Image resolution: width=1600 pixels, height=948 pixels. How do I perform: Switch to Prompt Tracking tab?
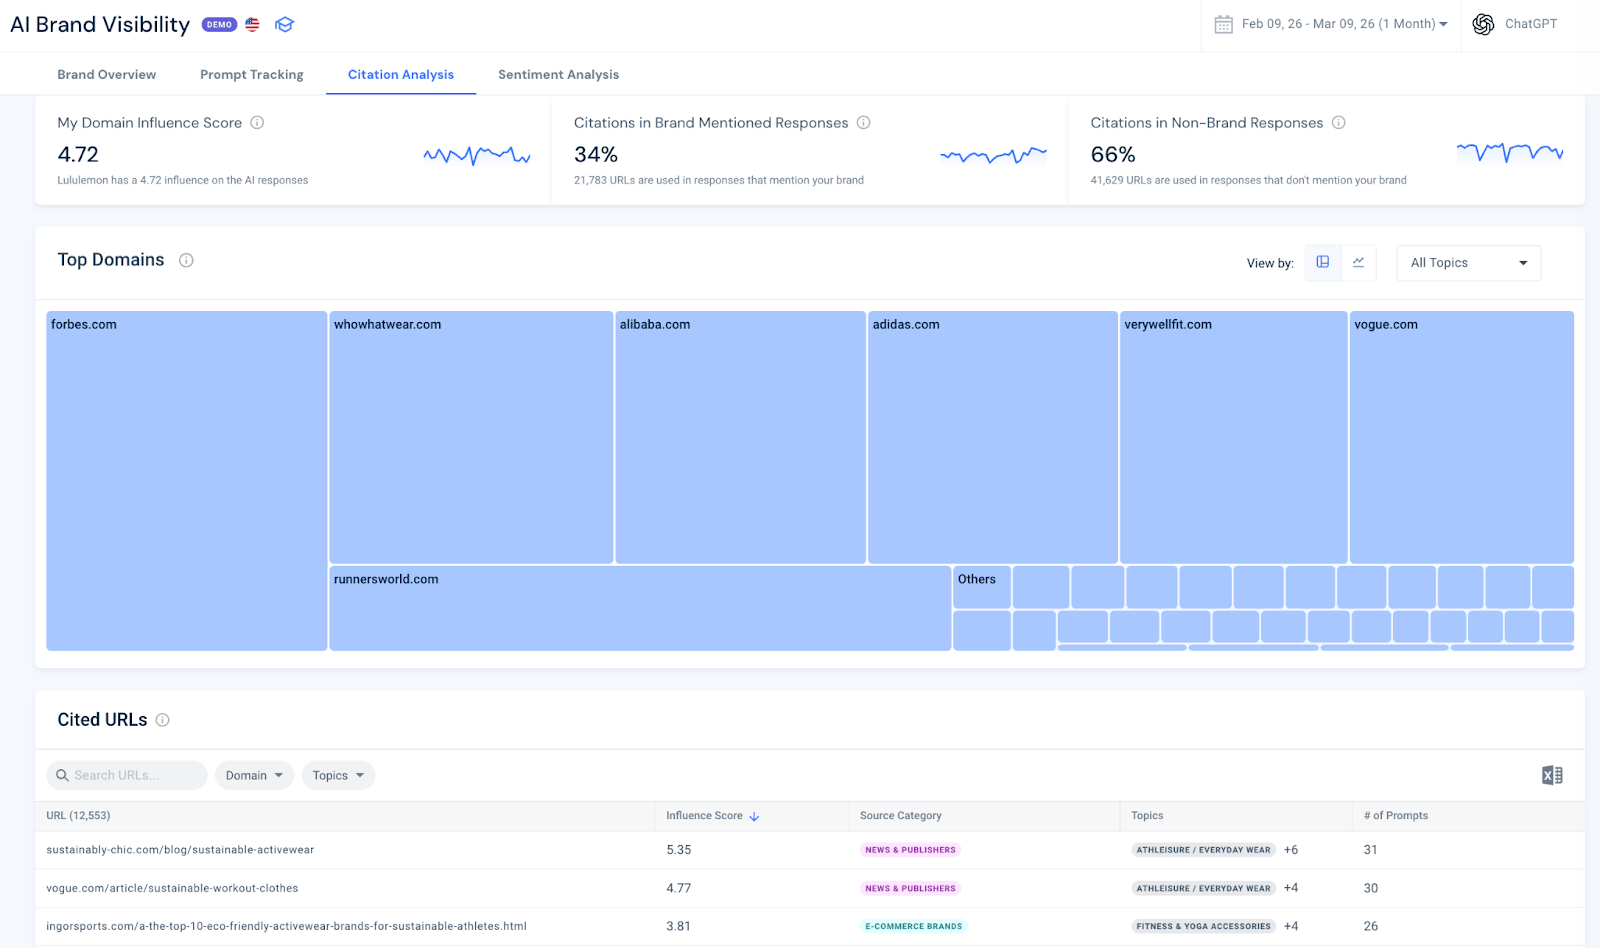pos(252,75)
